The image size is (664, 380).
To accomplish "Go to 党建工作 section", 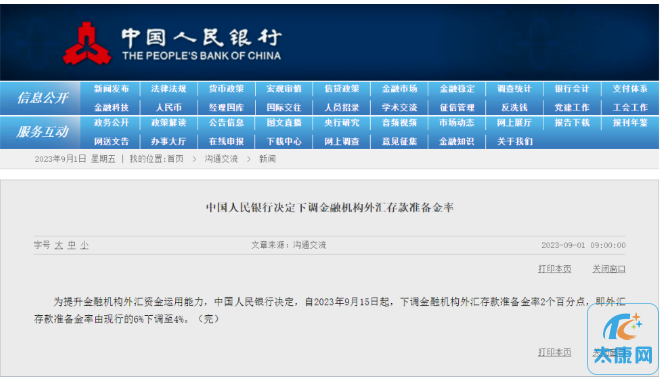I will pos(572,108).
